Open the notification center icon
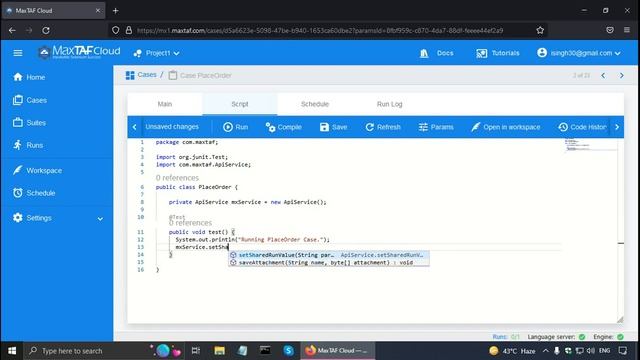The width and height of the screenshot is (640, 360). [x=623, y=351]
